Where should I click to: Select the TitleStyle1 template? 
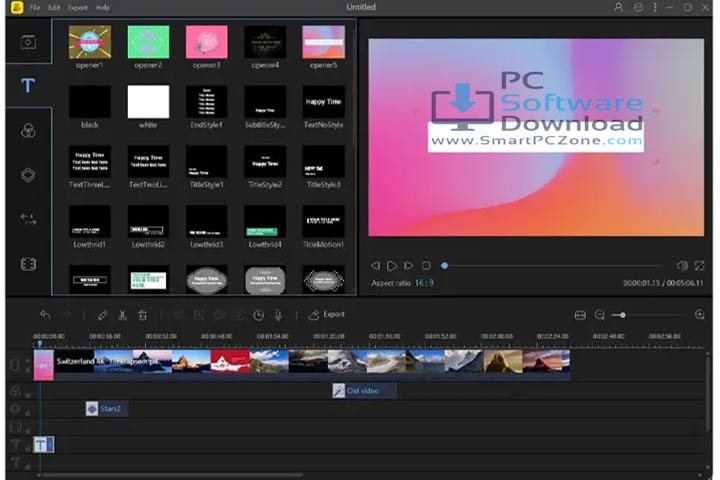pos(206,162)
